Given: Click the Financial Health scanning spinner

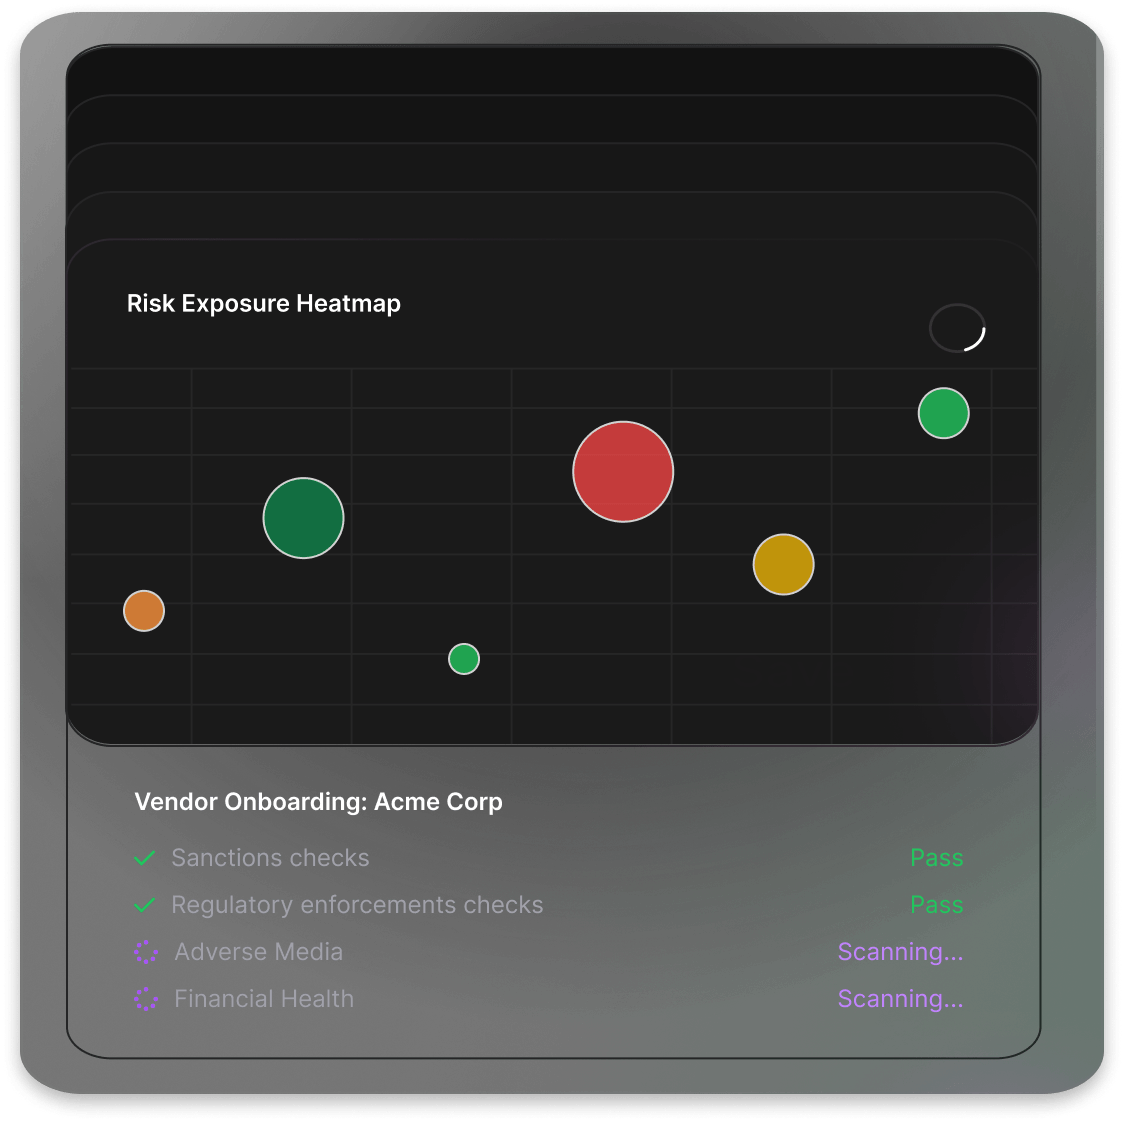Looking at the screenshot, I should tap(146, 999).
